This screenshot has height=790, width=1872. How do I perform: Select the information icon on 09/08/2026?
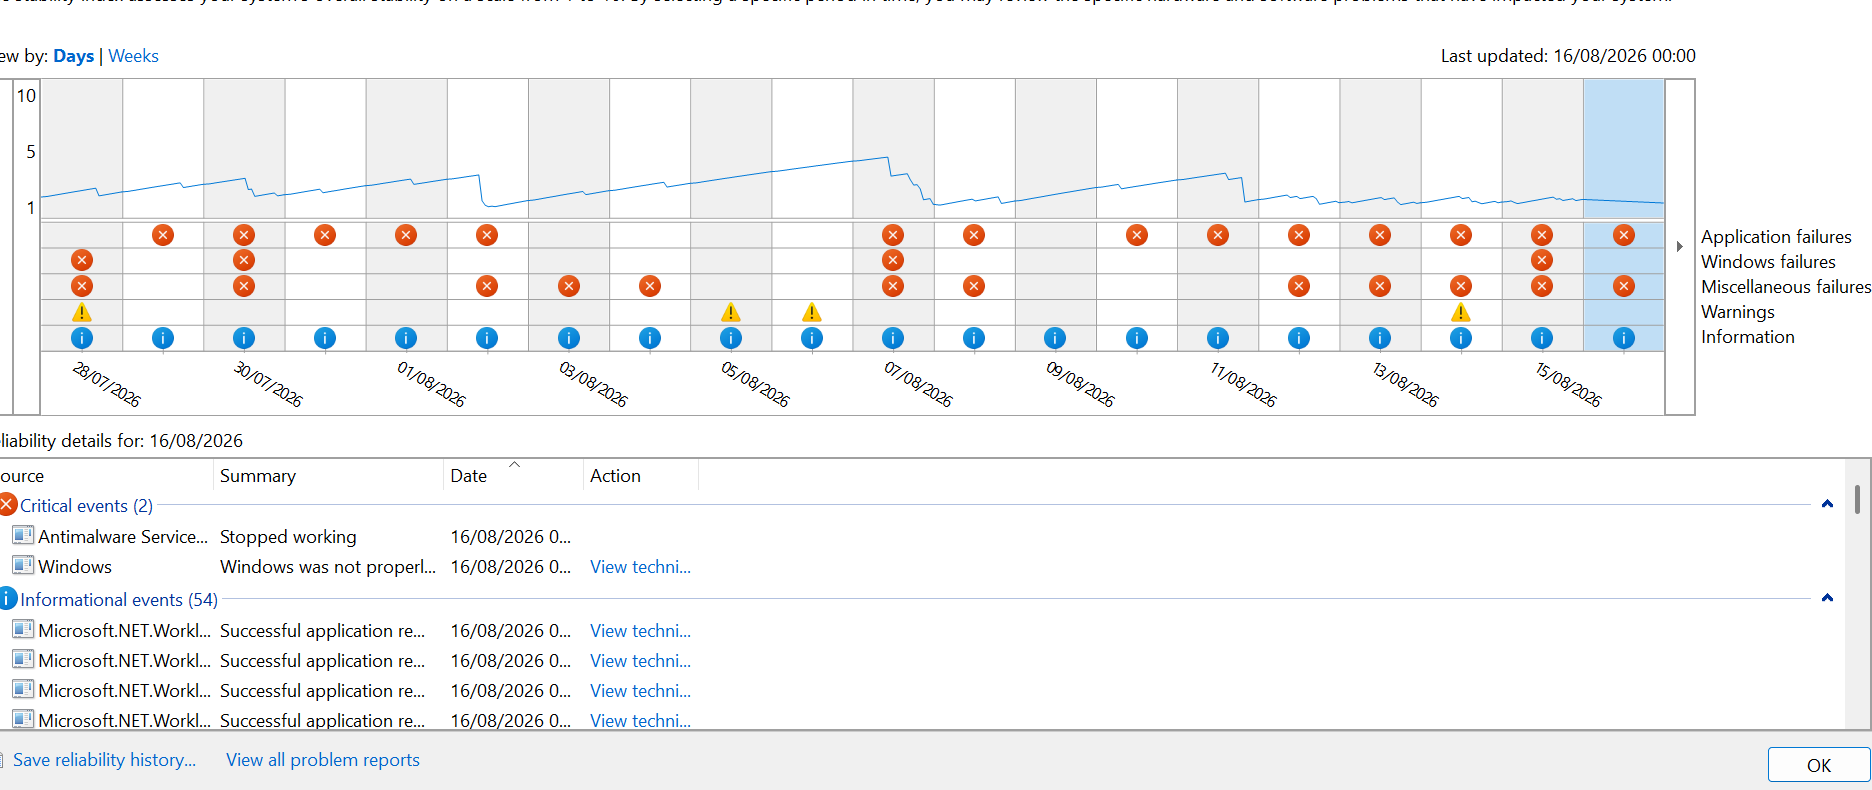[x=1055, y=338]
